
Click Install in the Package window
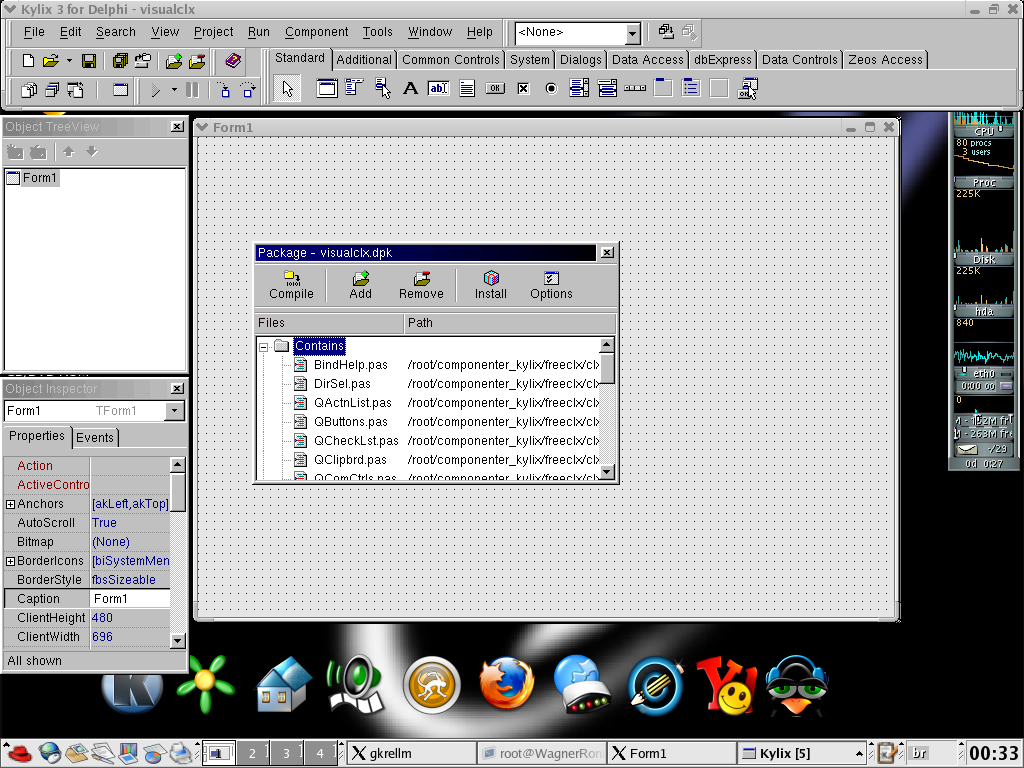pos(490,285)
